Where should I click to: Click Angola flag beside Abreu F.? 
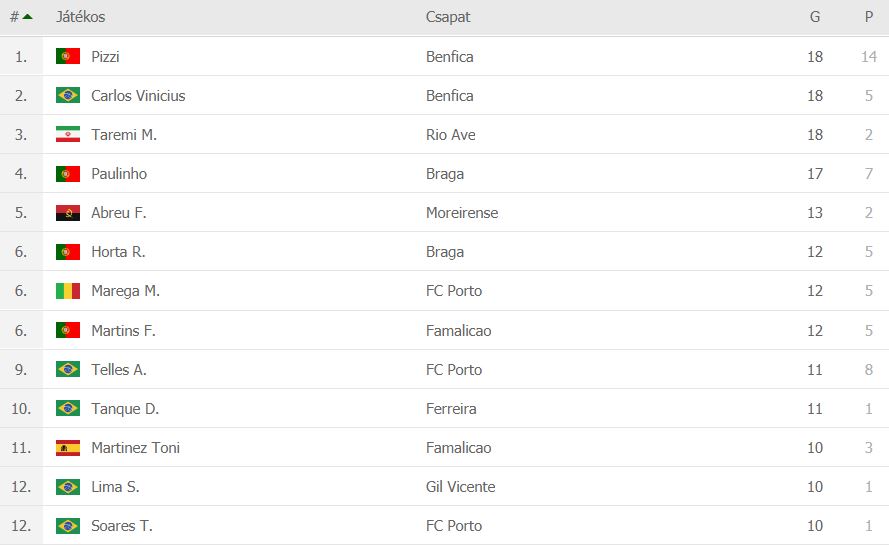click(x=68, y=213)
